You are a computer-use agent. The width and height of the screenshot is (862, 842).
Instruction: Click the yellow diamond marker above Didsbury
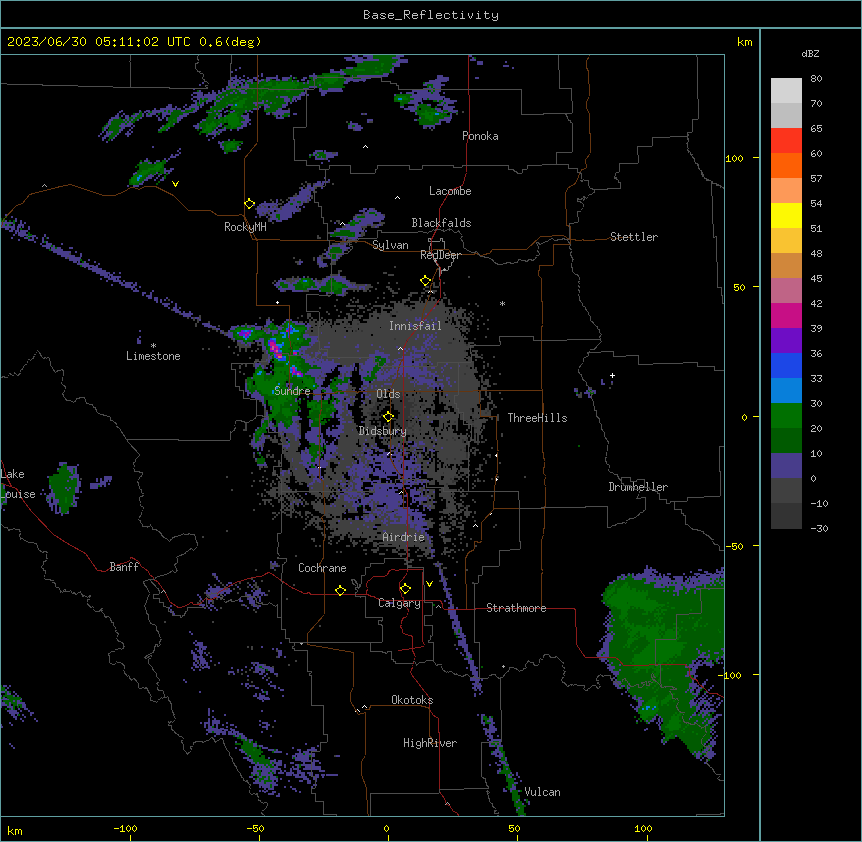(x=388, y=417)
